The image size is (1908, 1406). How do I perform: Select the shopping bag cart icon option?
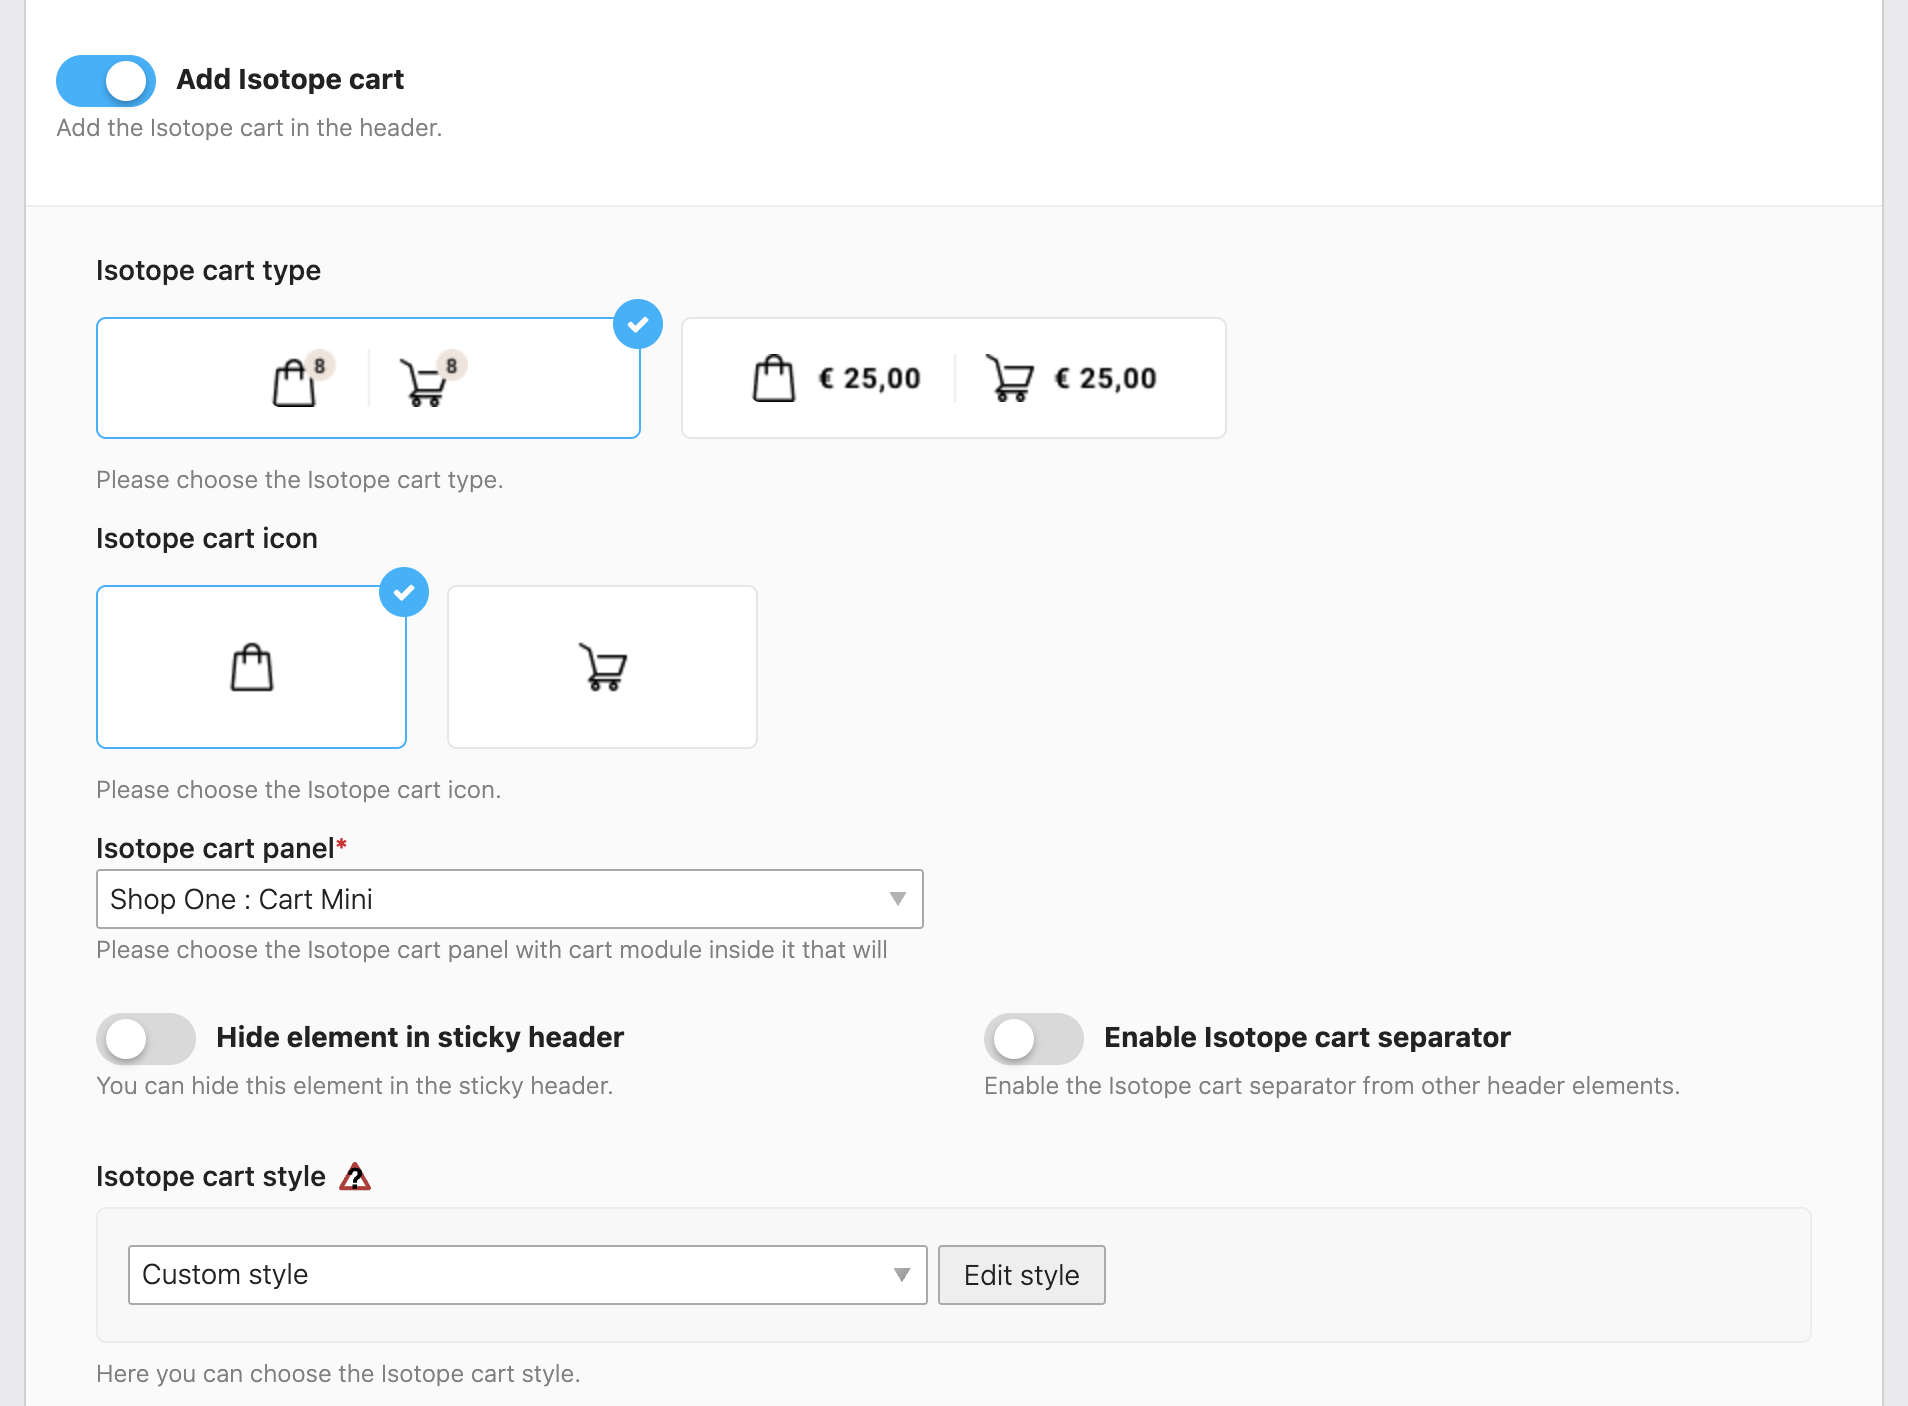pos(251,666)
